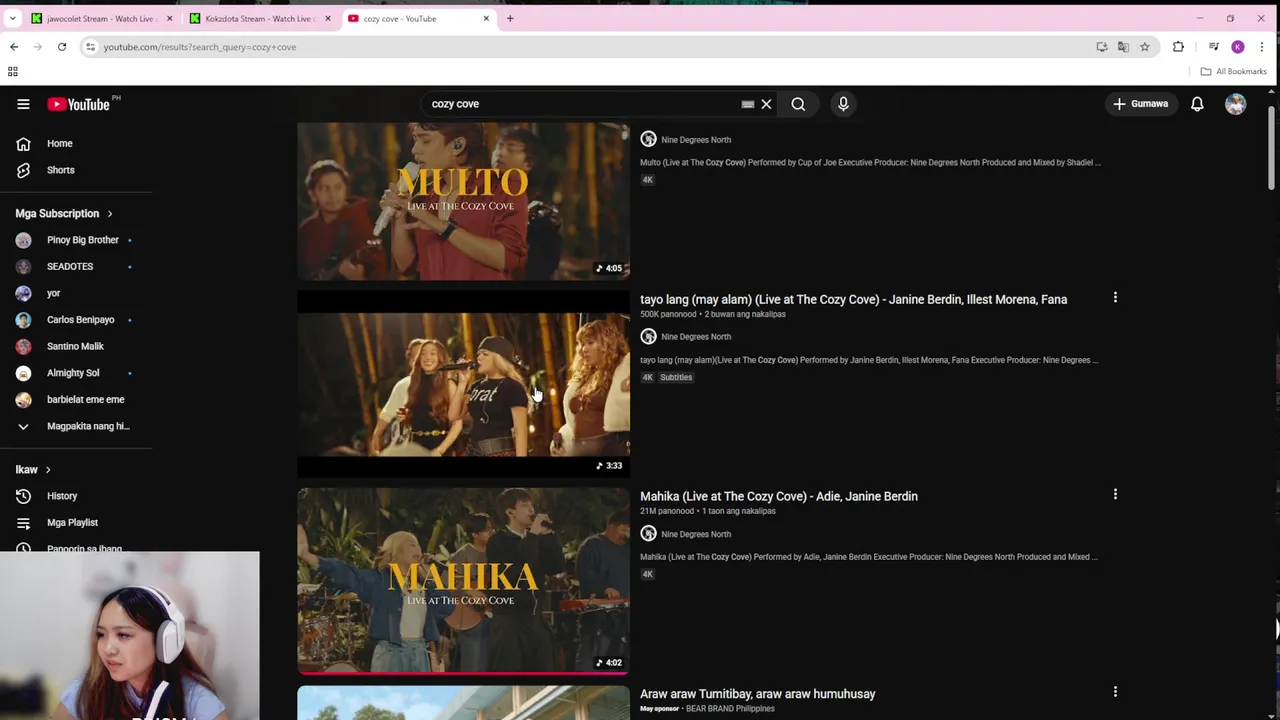The image size is (1280, 720).
Task: Start voice search with microphone icon
Action: tap(843, 104)
